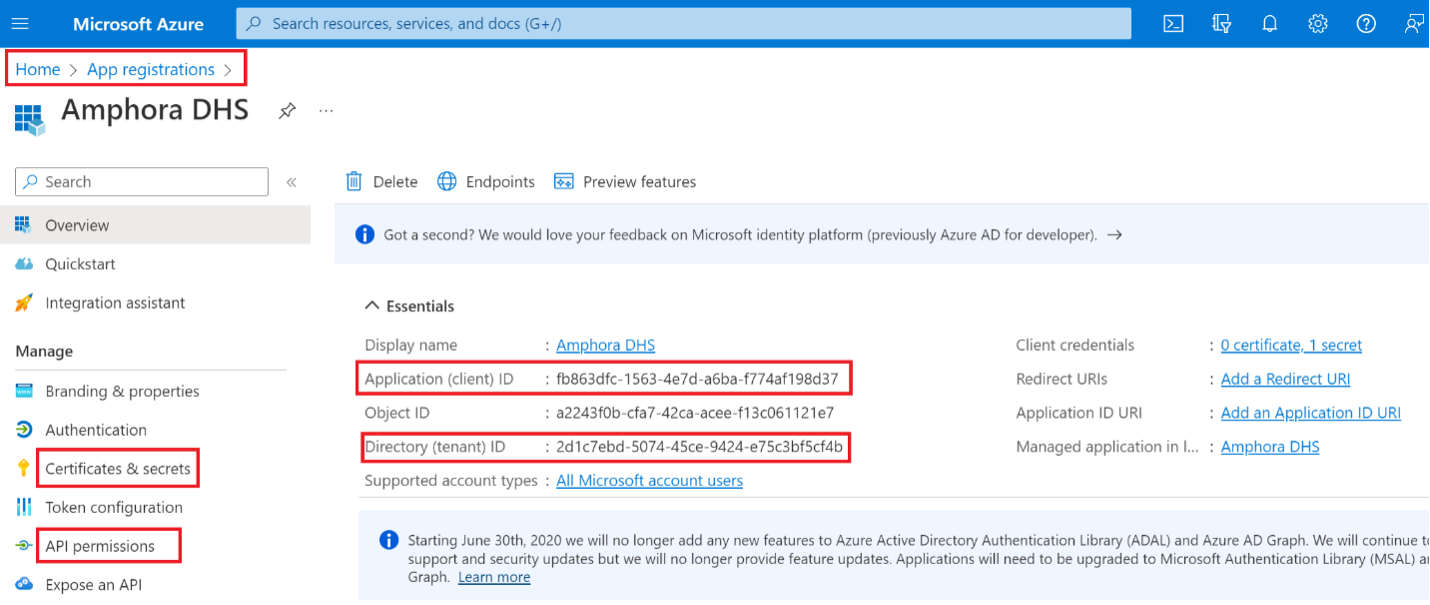This screenshot has height=605, width=1430.
Task: Open the Amphora DHS display name link
Action: point(606,345)
